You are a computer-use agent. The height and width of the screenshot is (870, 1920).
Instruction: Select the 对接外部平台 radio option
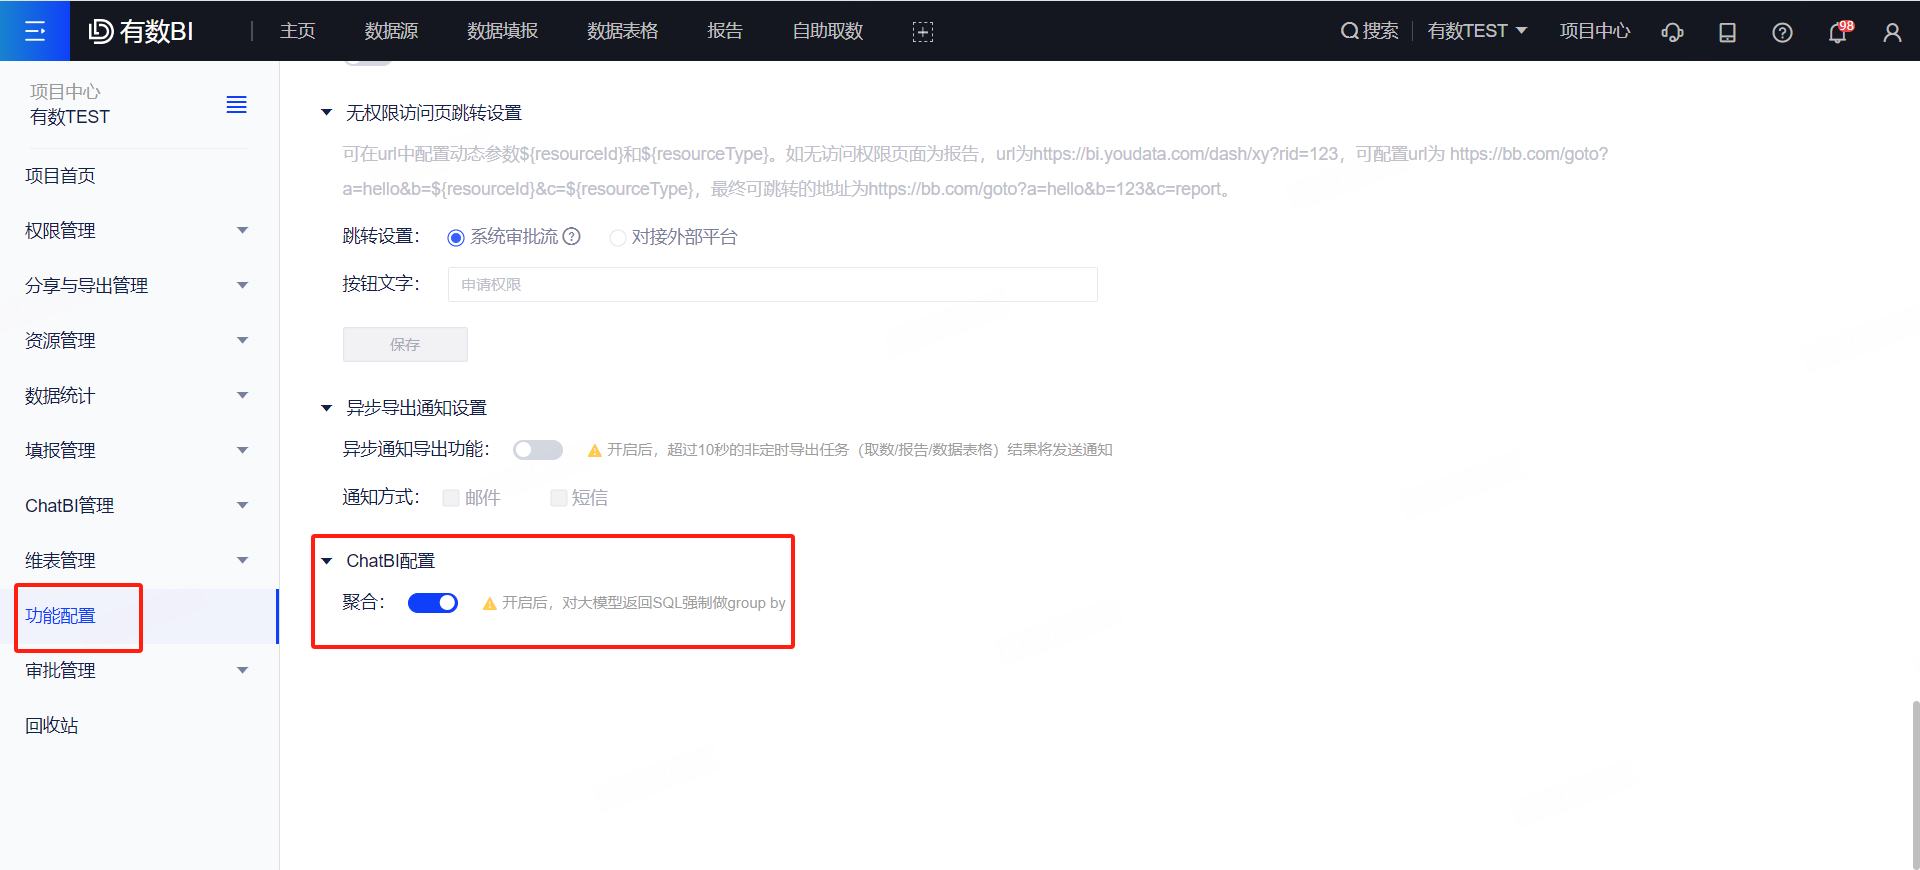coord(618,238)
